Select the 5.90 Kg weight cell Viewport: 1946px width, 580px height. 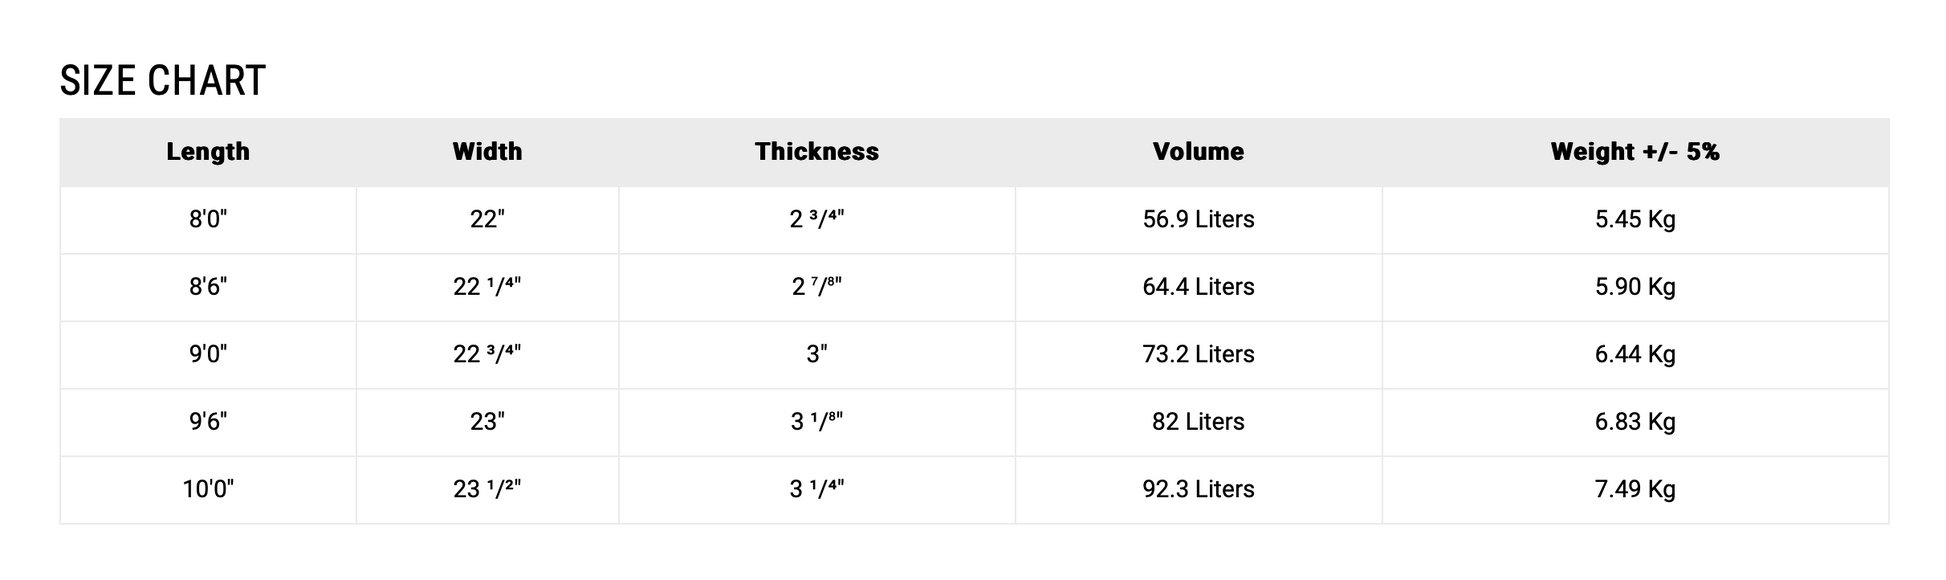[1635, 287]
